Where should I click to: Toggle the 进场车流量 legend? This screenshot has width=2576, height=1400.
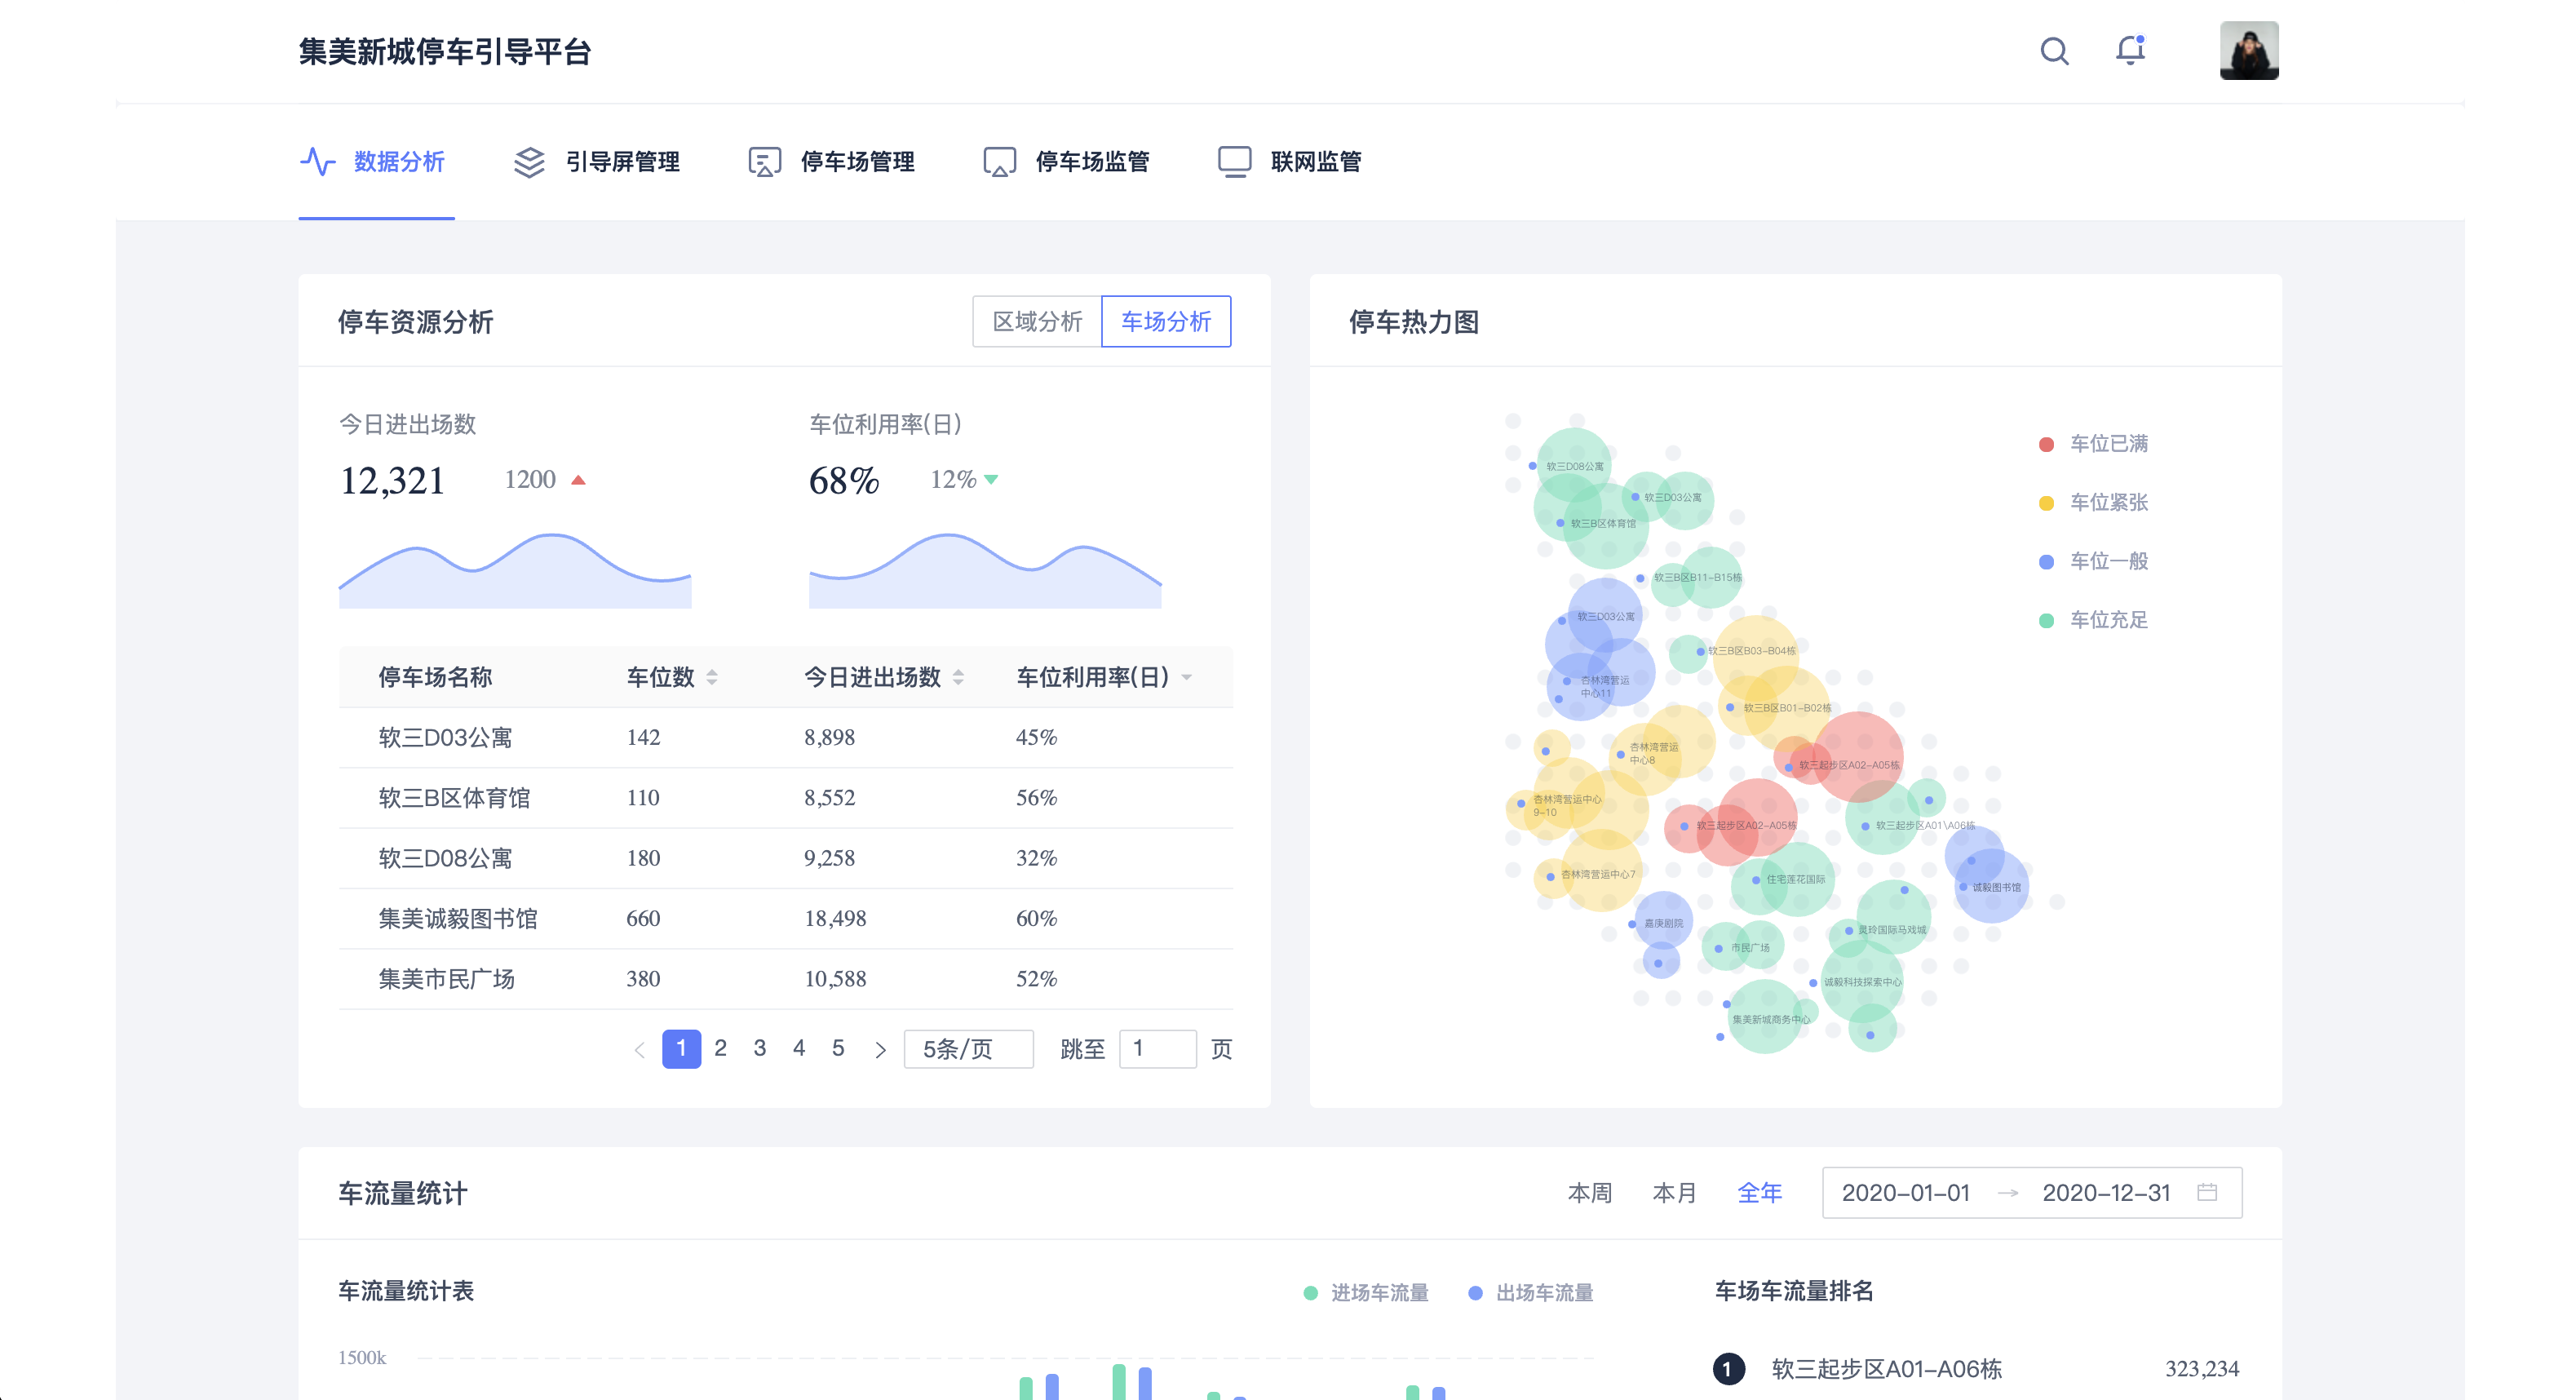pos(1366,1293)
